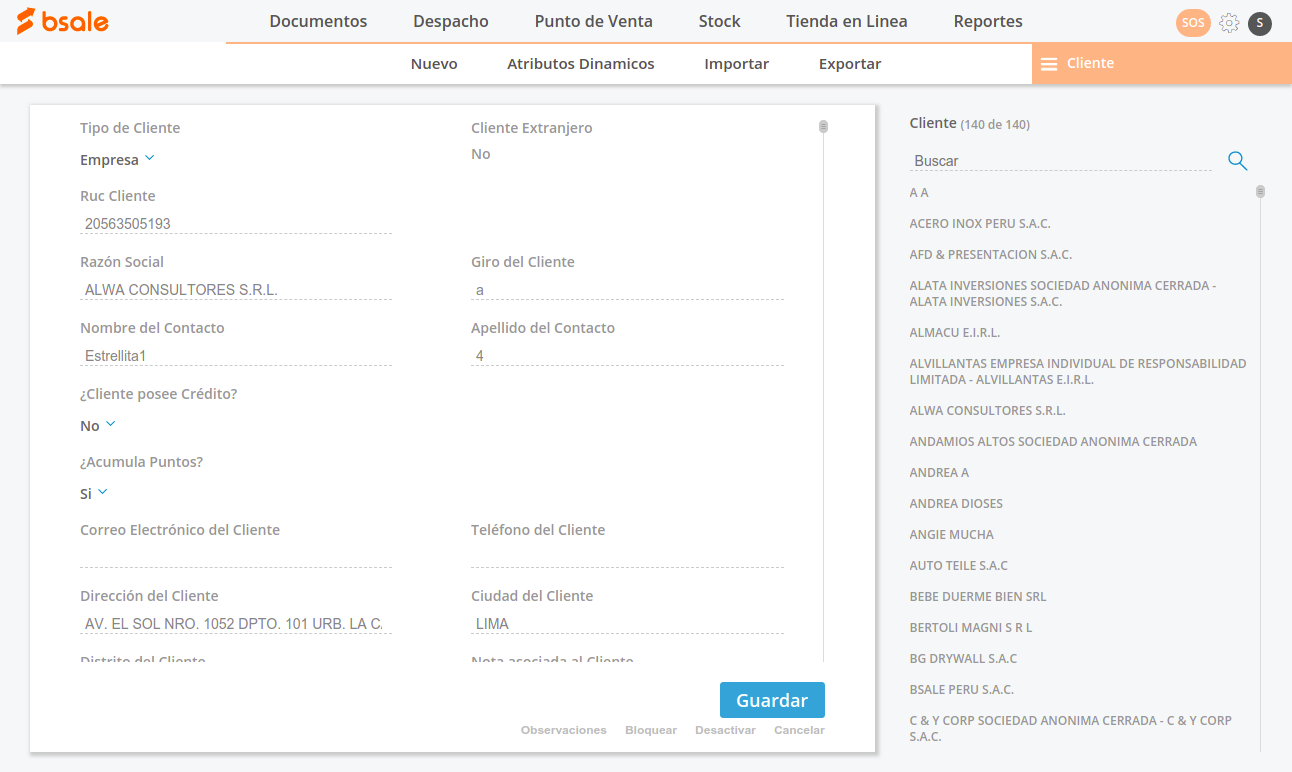Click the Razón Social text field
This screenshot has height=772, width=1292.
[x=236, y=290]
